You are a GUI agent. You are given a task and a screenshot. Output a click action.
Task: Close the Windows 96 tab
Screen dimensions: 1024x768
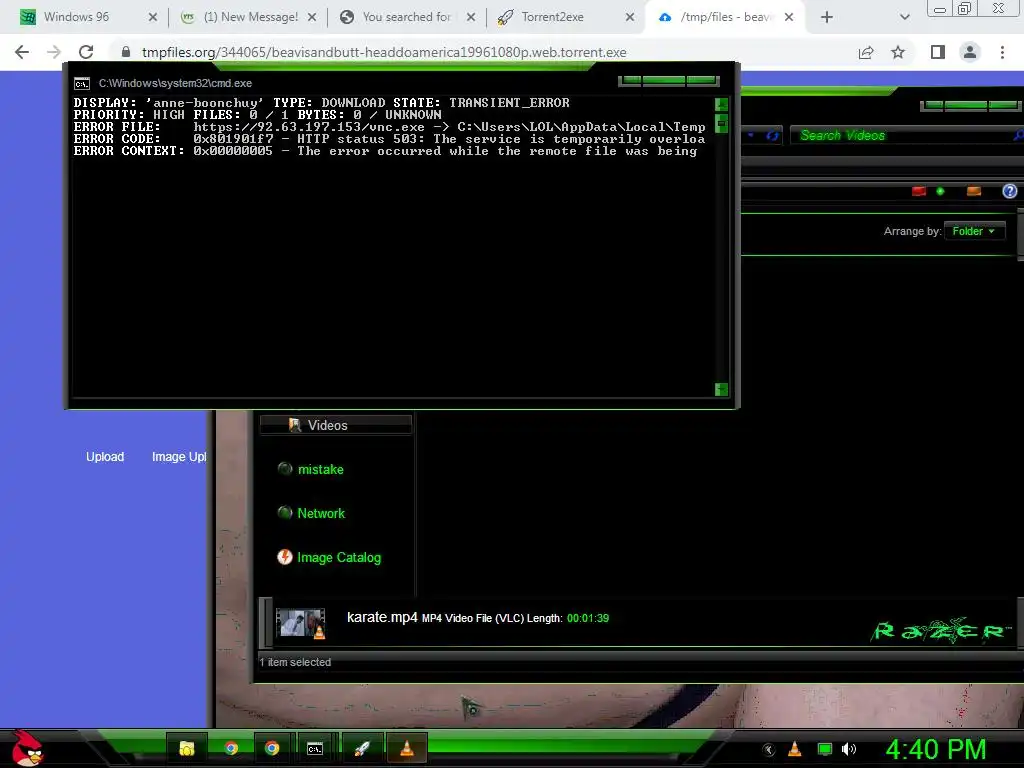coord(153,17)
